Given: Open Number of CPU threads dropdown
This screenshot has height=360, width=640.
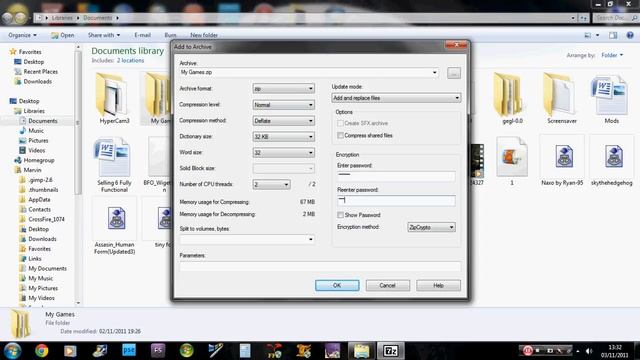Looking at the screenshot, I should (271, 184).
